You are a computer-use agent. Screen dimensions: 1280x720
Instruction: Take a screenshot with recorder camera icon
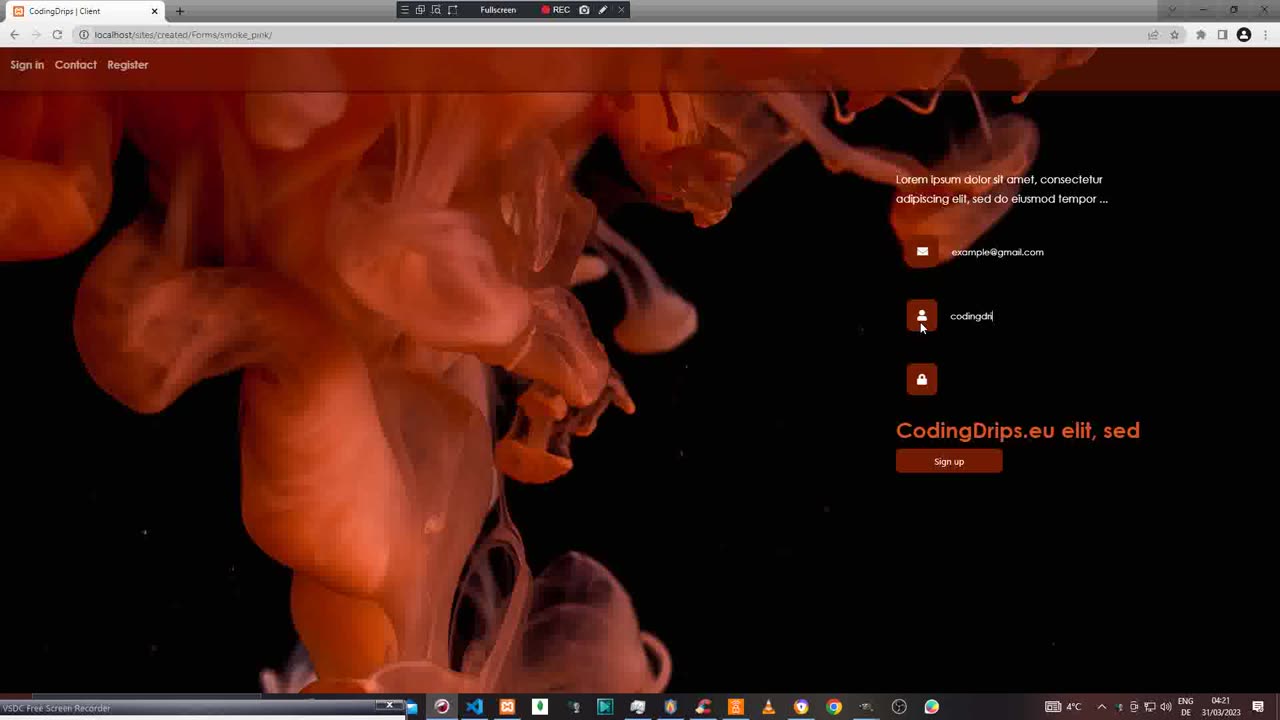click(x=585, y=10)
